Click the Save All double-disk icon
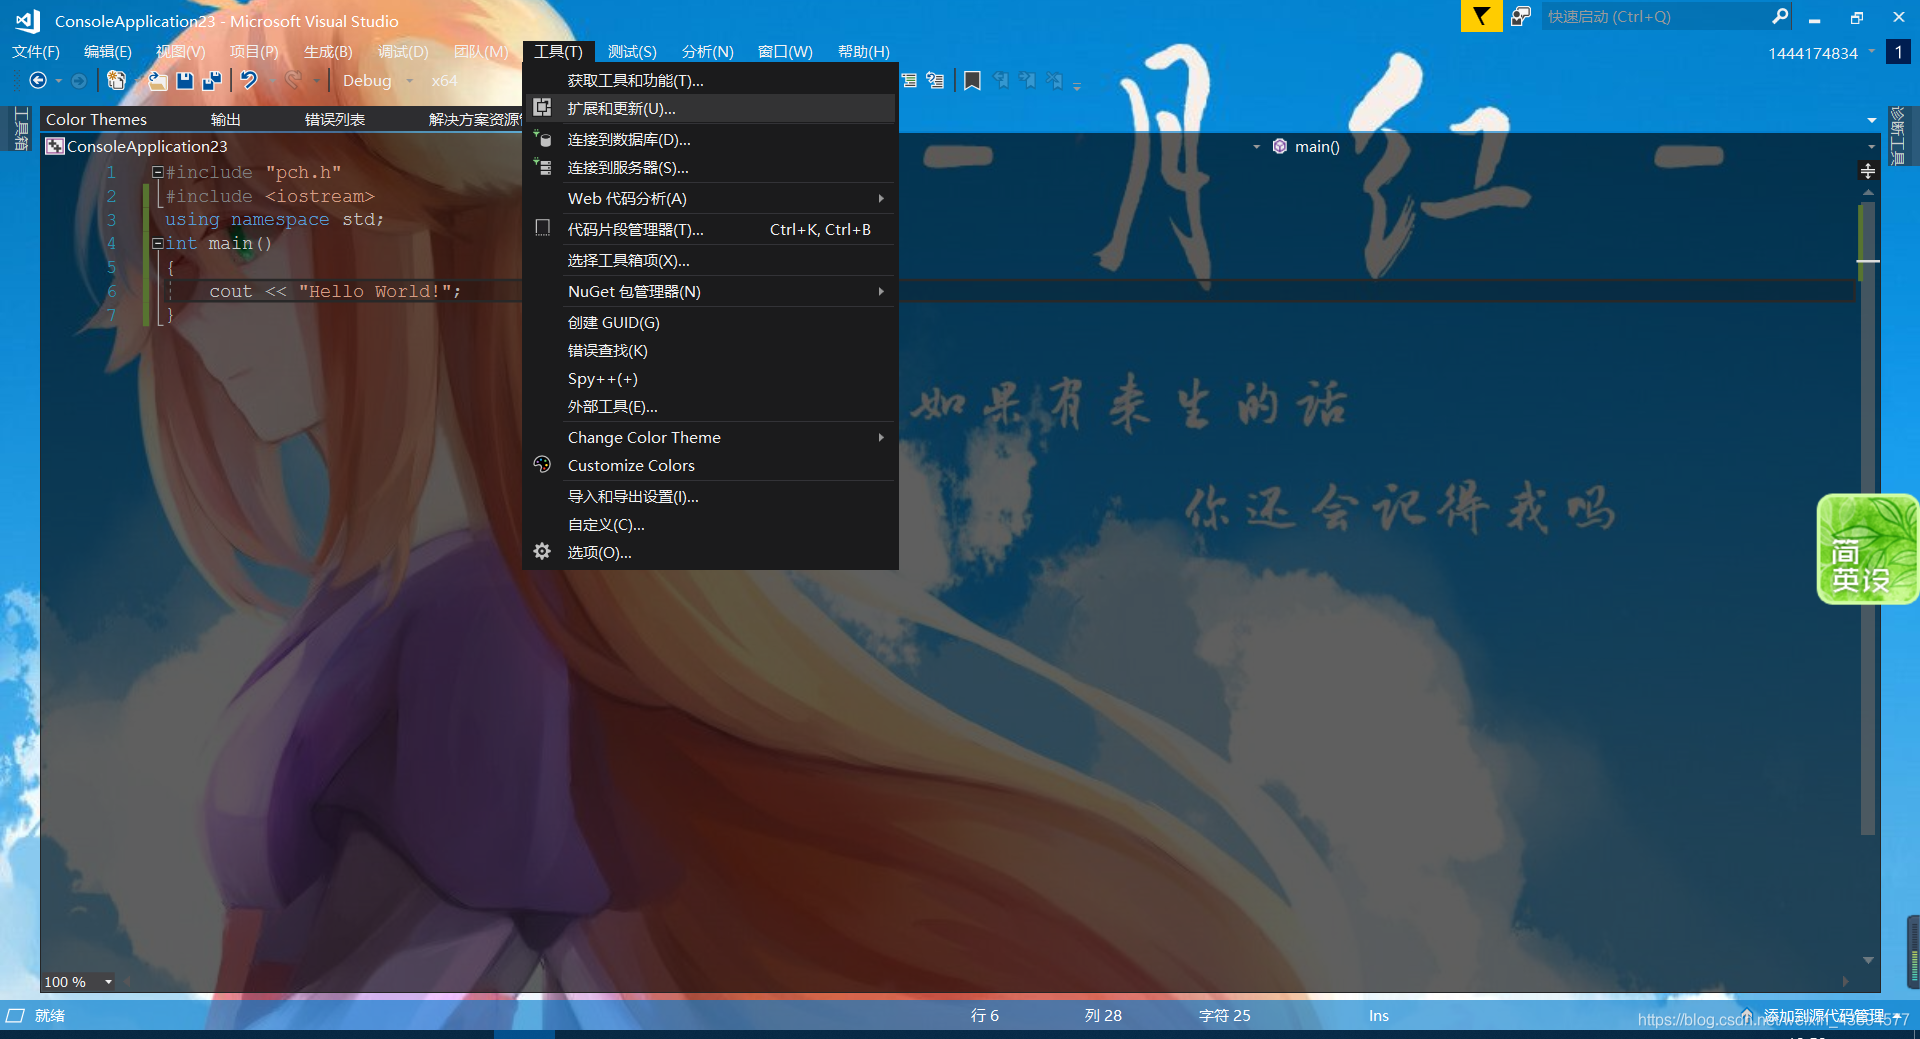Image resolution: width=1920 pixels, height=1039 pixels. 212,80
